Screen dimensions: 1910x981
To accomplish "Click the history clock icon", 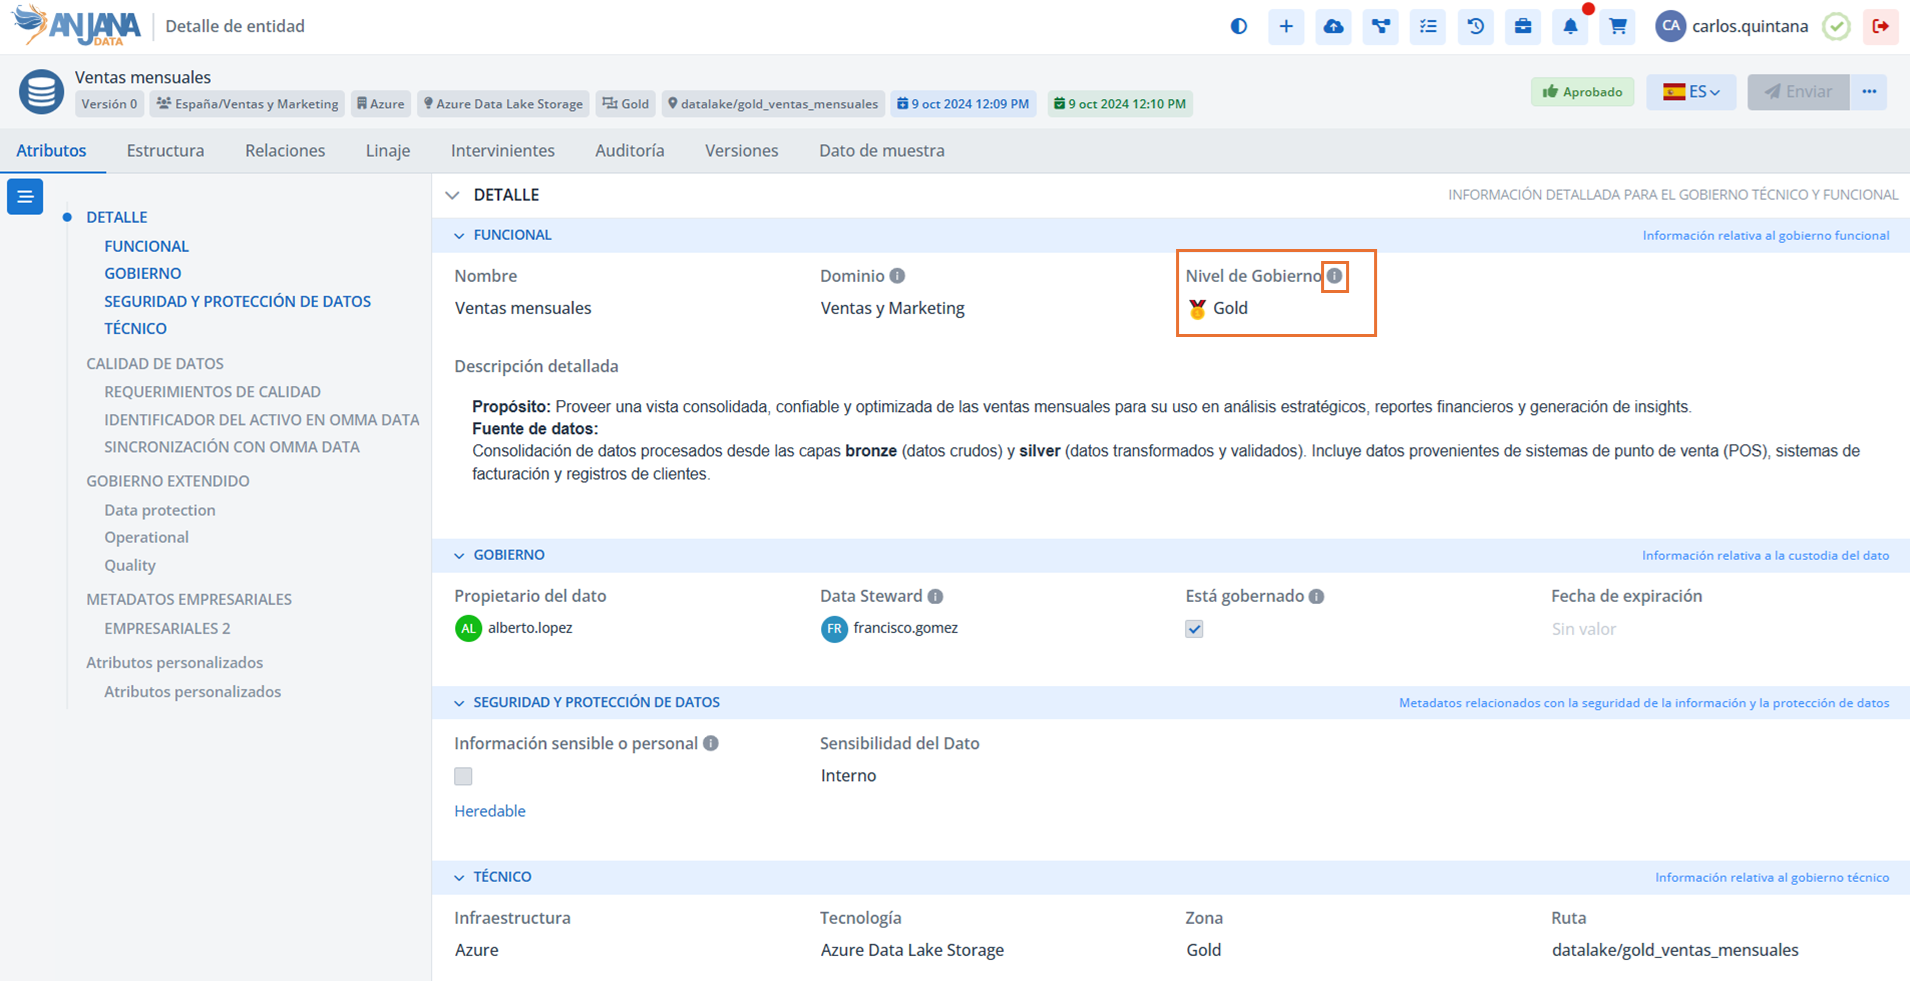I will coord(1475,27).
